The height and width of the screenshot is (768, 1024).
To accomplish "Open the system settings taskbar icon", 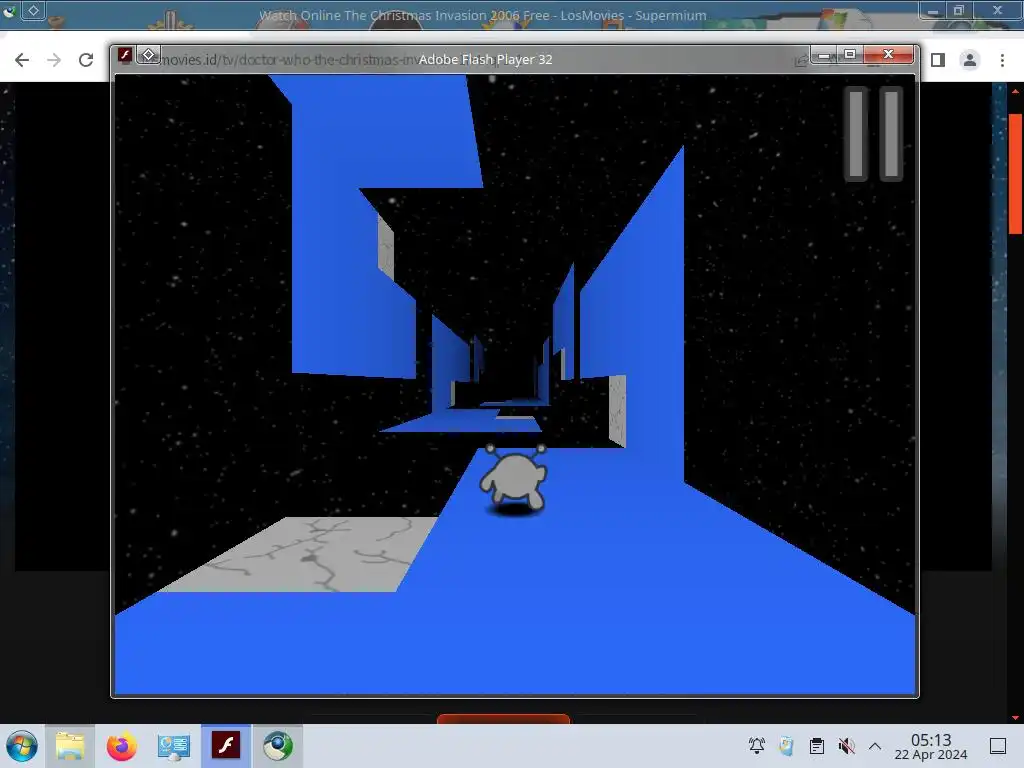I will coord(174,746).
